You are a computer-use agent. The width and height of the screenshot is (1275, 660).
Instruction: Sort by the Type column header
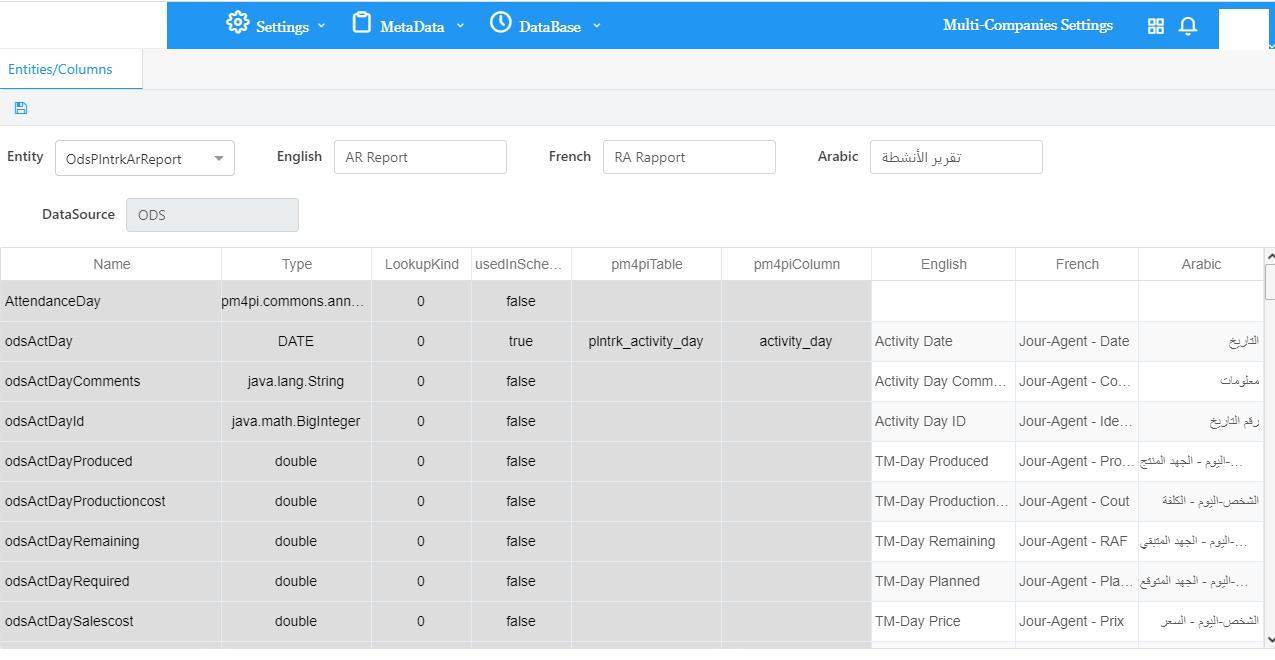pyautogui.click(x=297, y=264)
